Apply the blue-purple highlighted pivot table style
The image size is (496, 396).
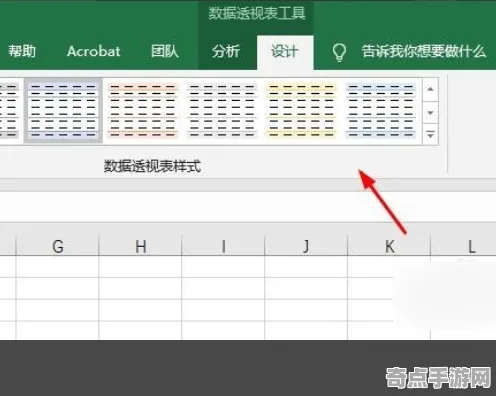pos(63,110)
